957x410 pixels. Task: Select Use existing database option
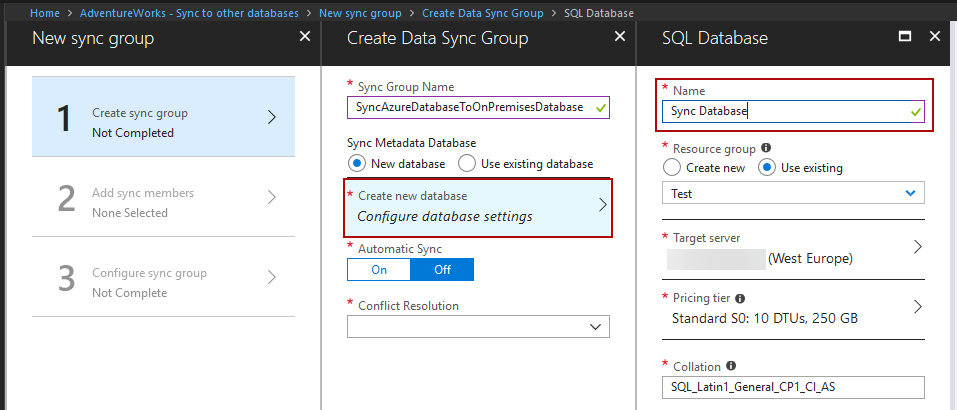tap(466, 163)
